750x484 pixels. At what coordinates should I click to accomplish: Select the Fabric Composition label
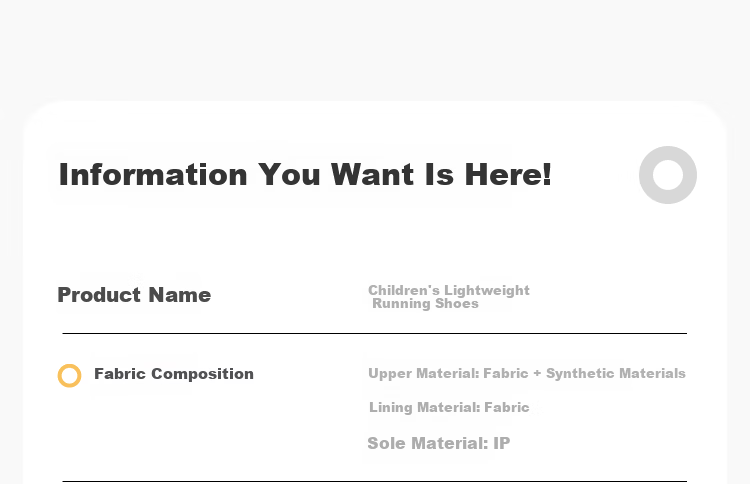click(174, 374)
